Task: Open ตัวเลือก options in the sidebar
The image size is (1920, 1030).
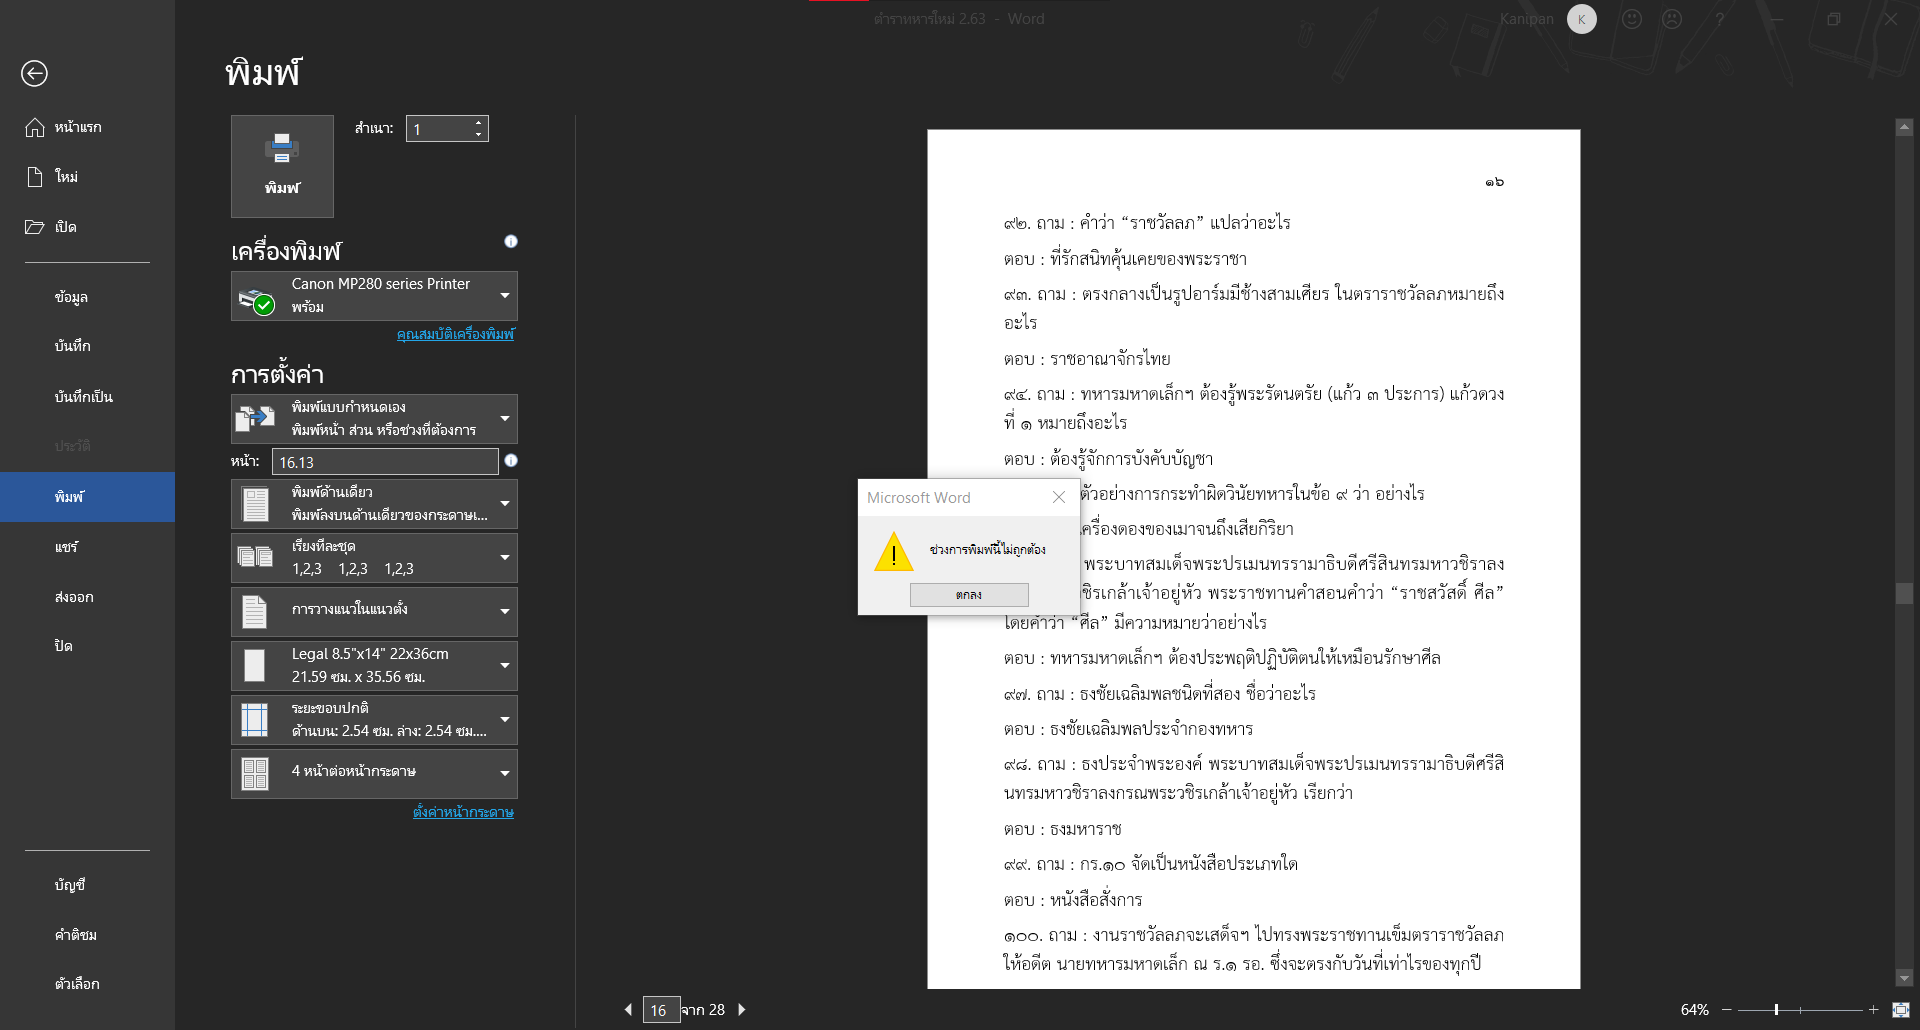Action: click(87, 984)
